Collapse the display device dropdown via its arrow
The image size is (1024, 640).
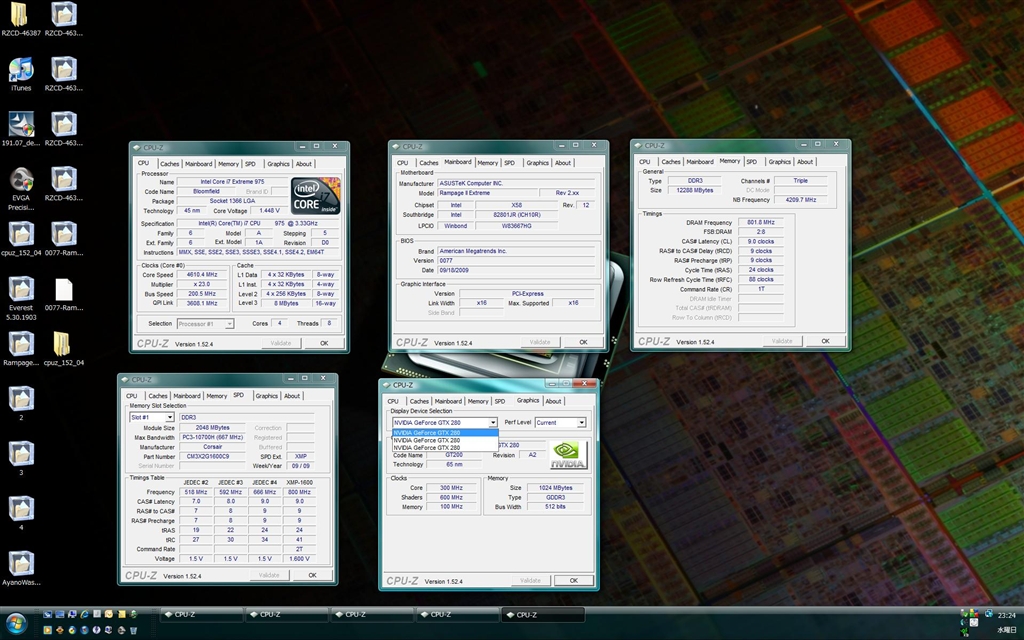[492, 423]
